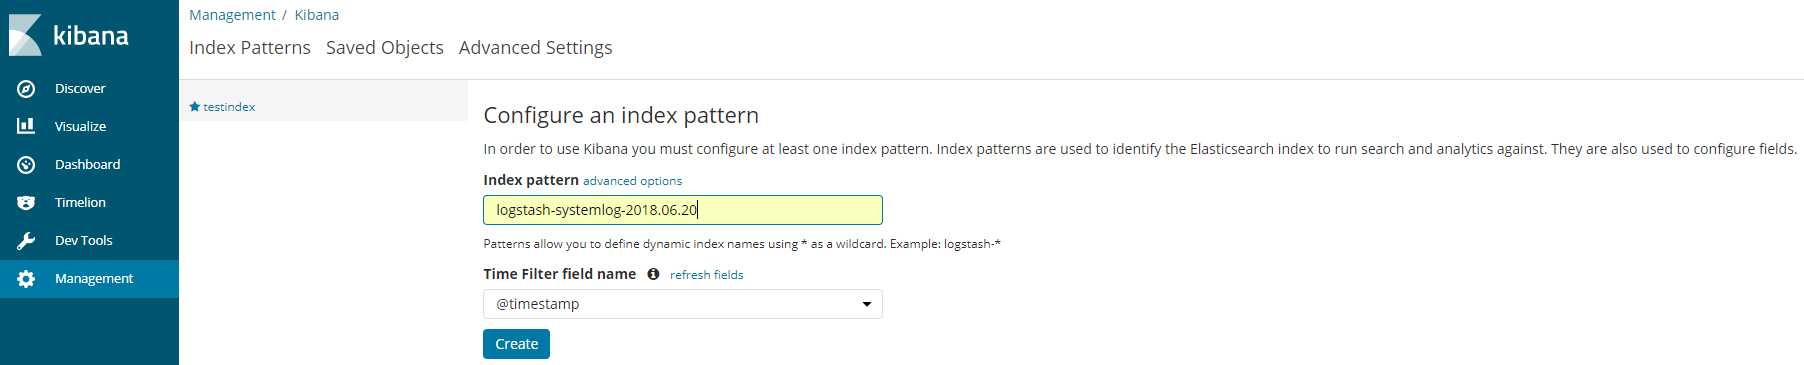Switch to the Index Patterns tab

coord(250,48)
